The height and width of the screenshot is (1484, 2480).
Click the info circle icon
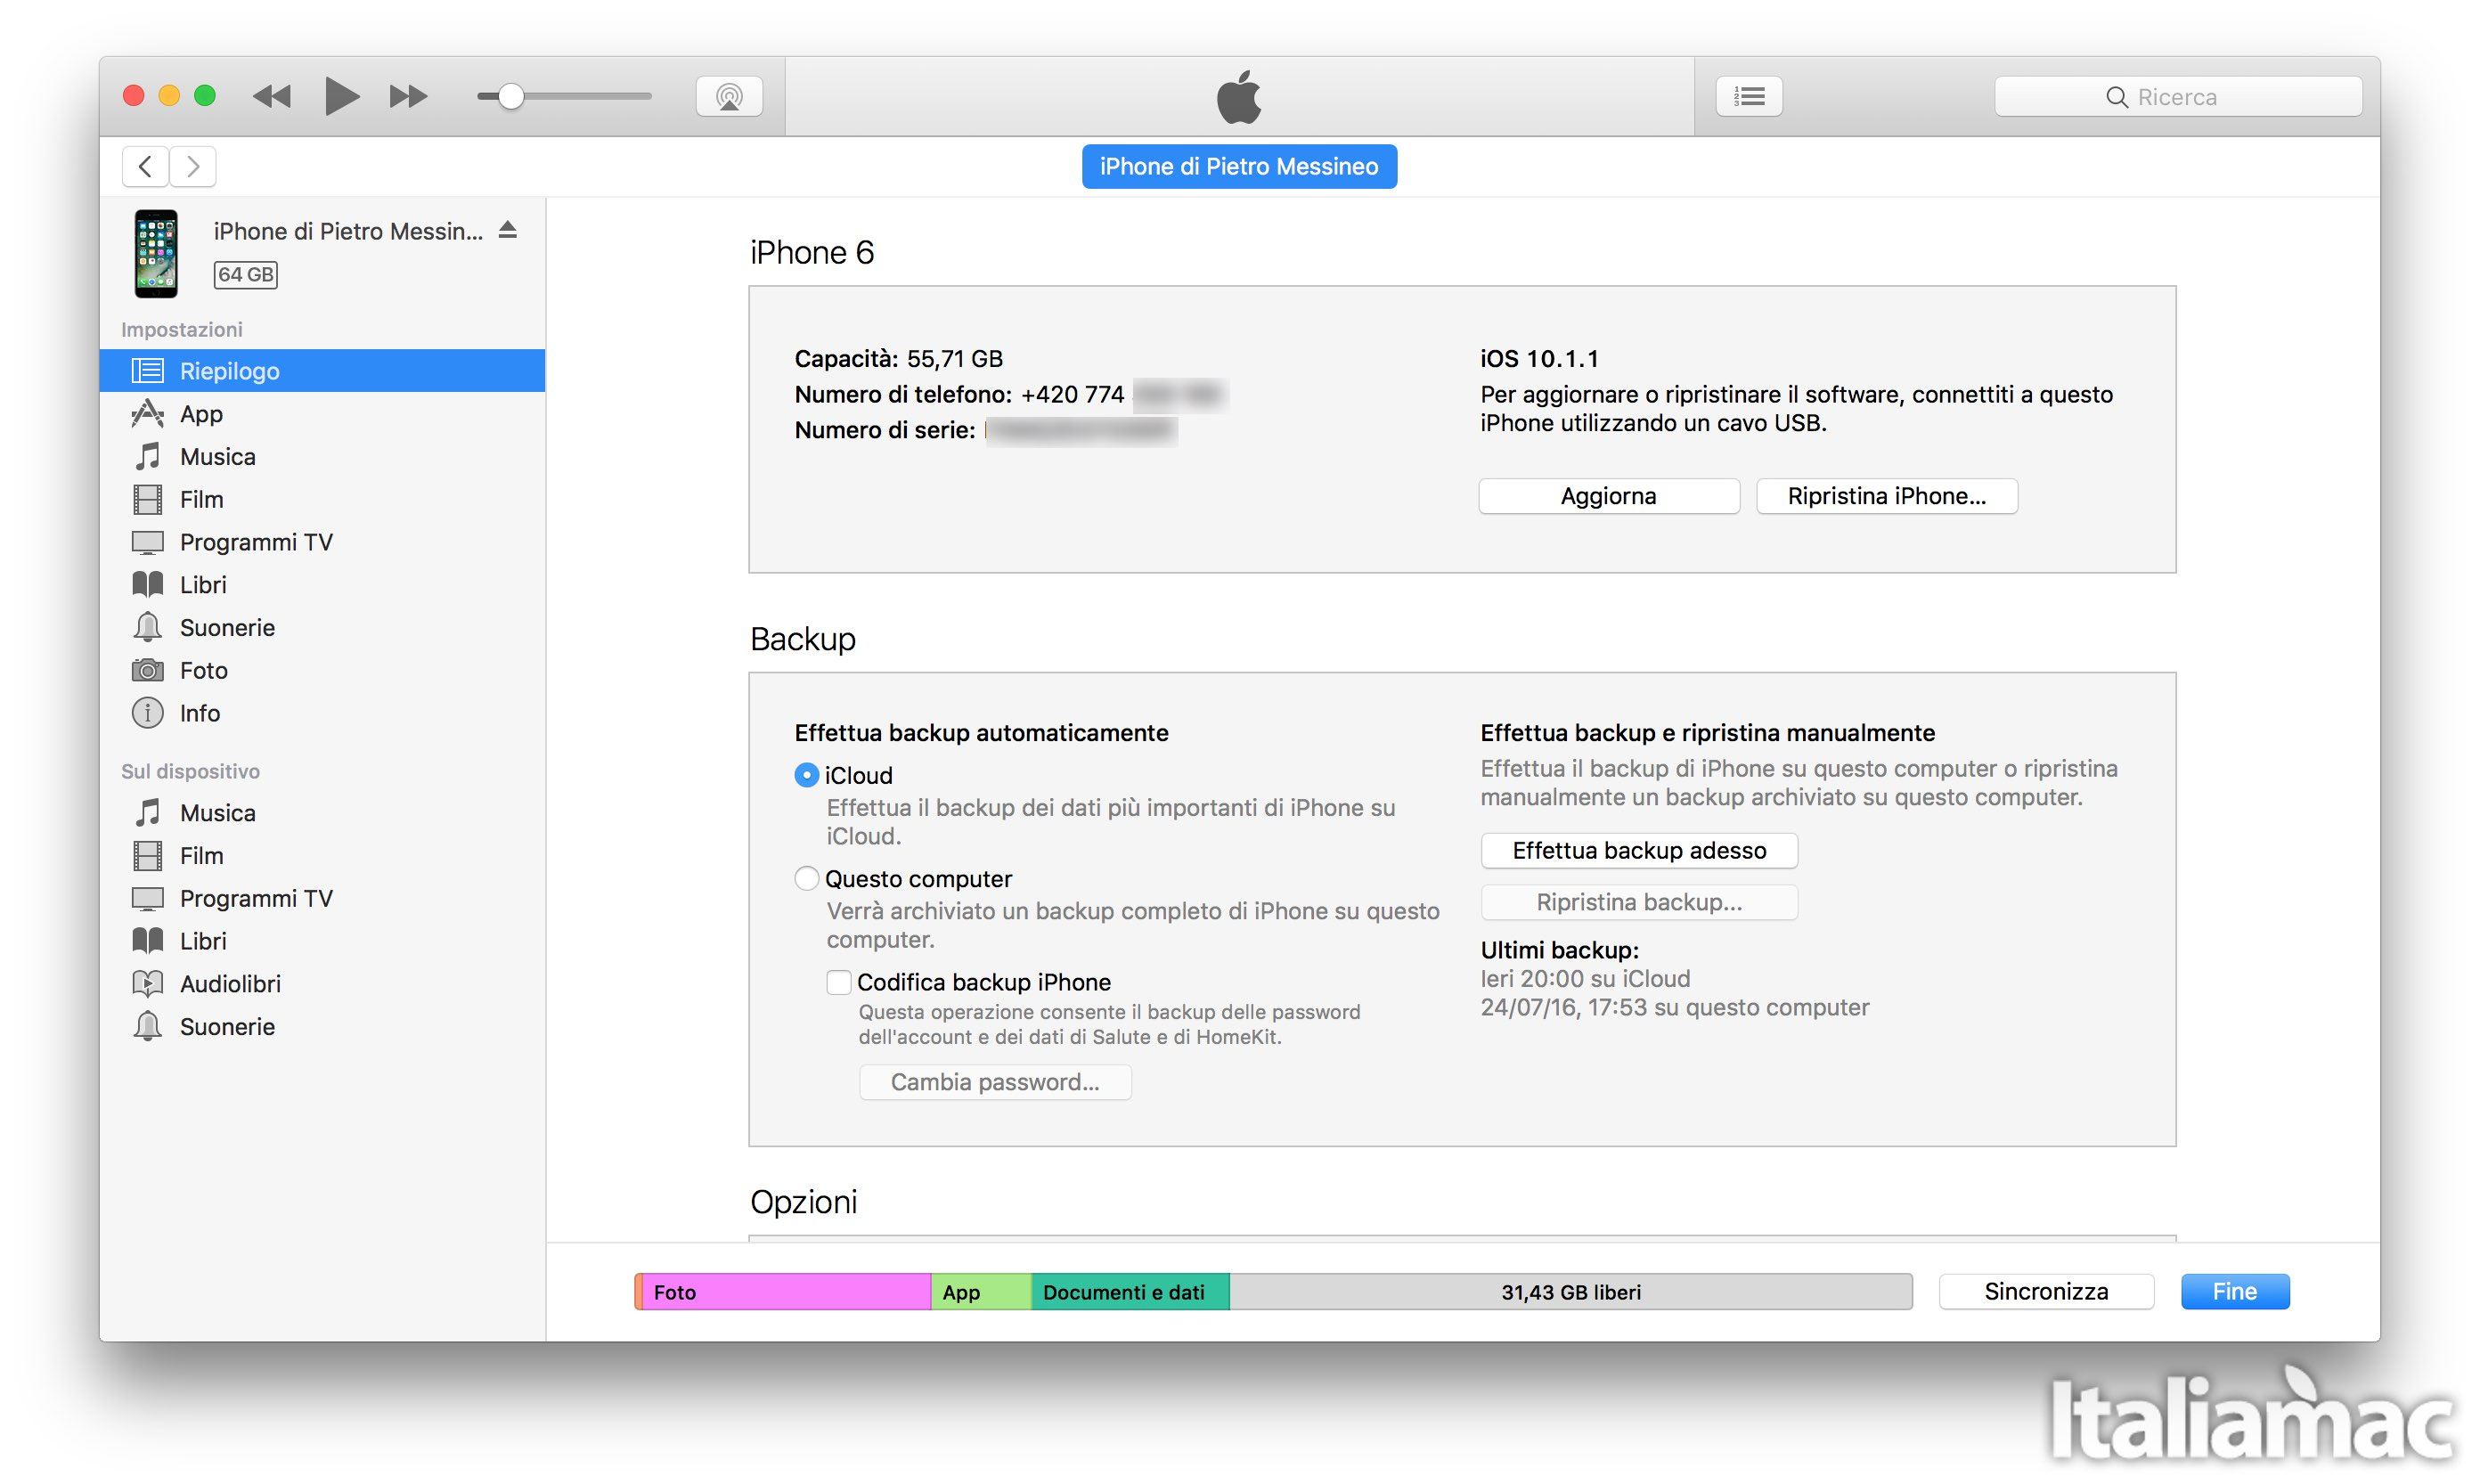pos(148,713)
